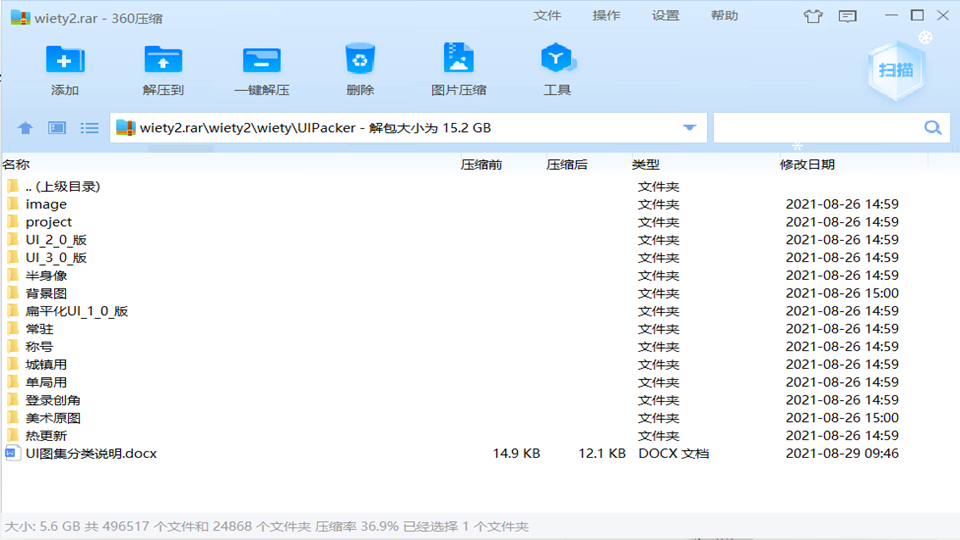960x540 pixels.
Task: Click the 删除 (delete) trash icon
Action: [360, 59]
